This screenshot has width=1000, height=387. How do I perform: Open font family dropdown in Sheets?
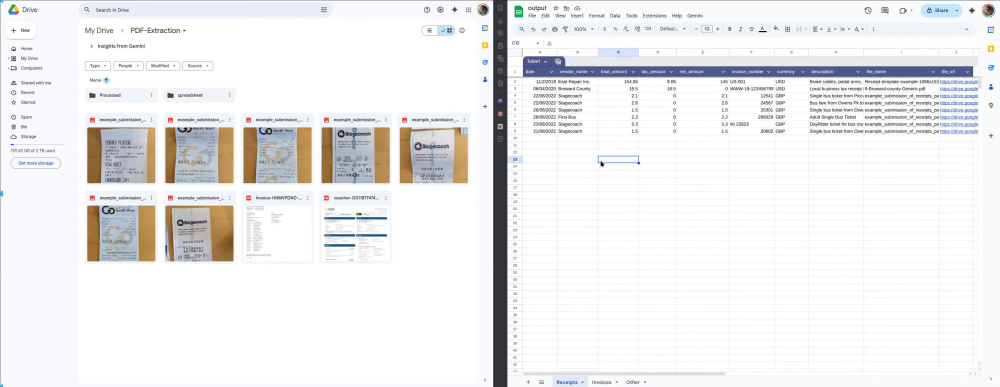click(673, 29)
